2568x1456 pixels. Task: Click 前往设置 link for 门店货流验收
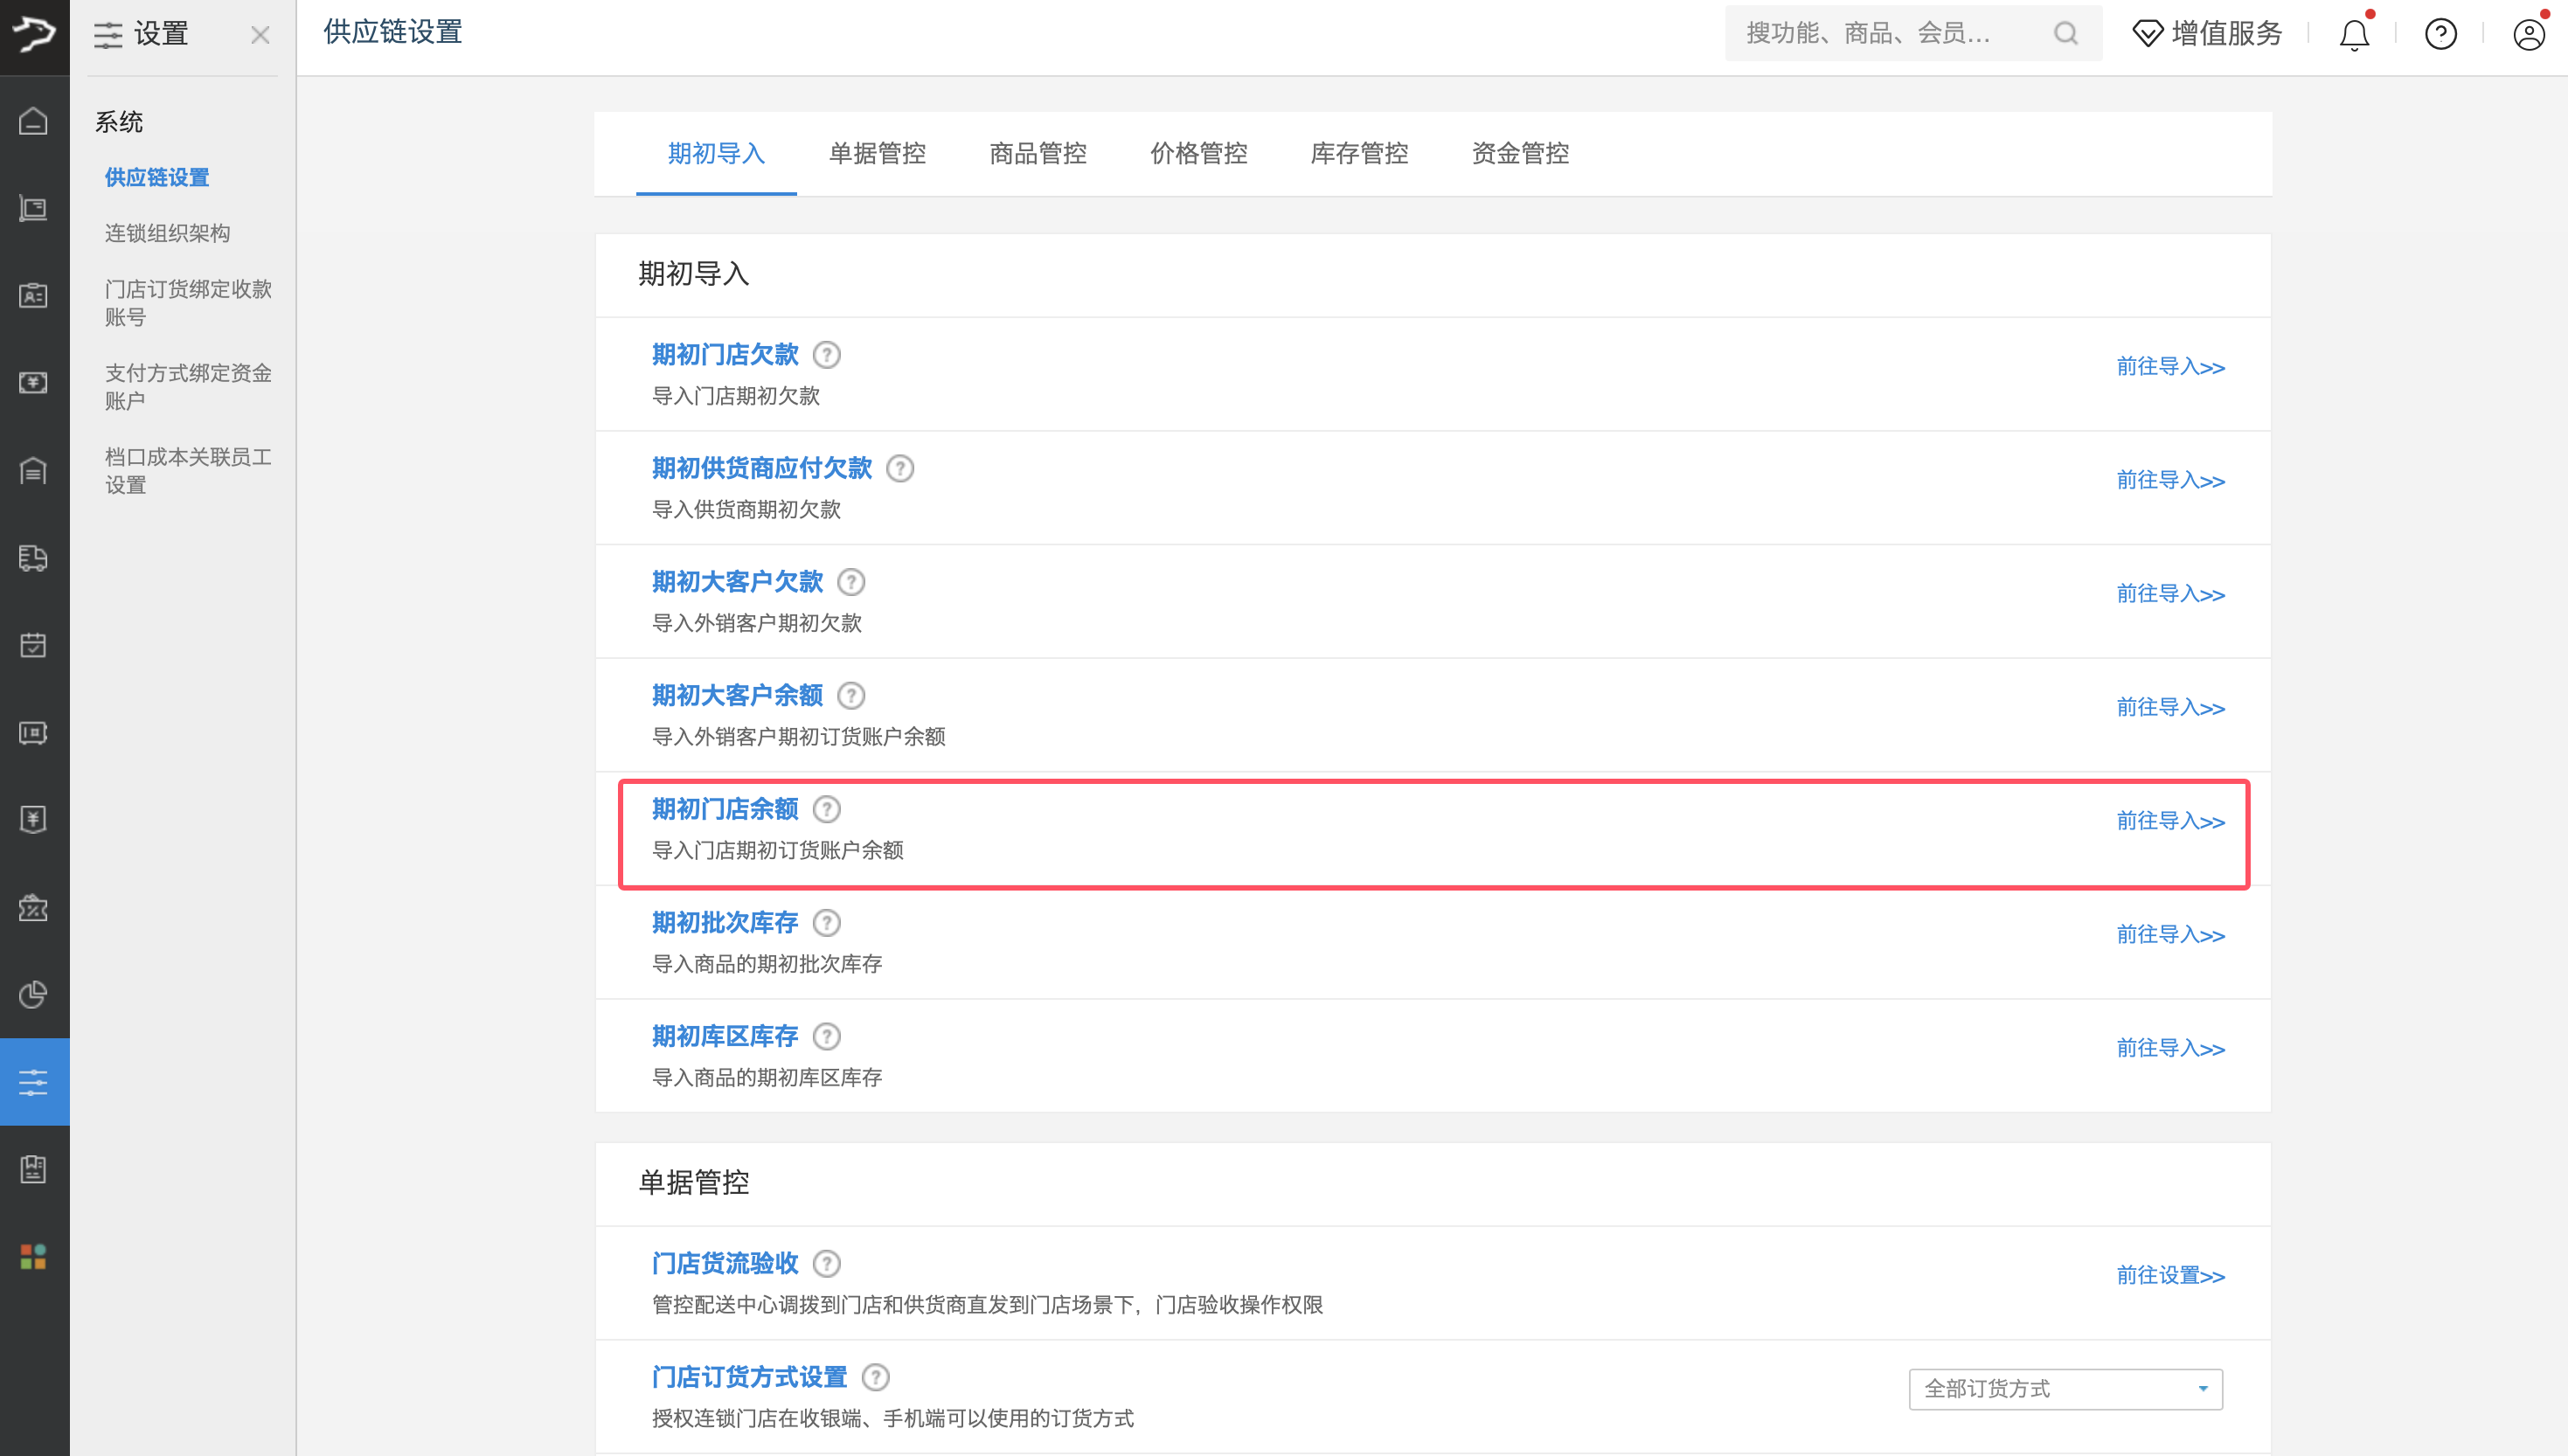[2170, 1275]
